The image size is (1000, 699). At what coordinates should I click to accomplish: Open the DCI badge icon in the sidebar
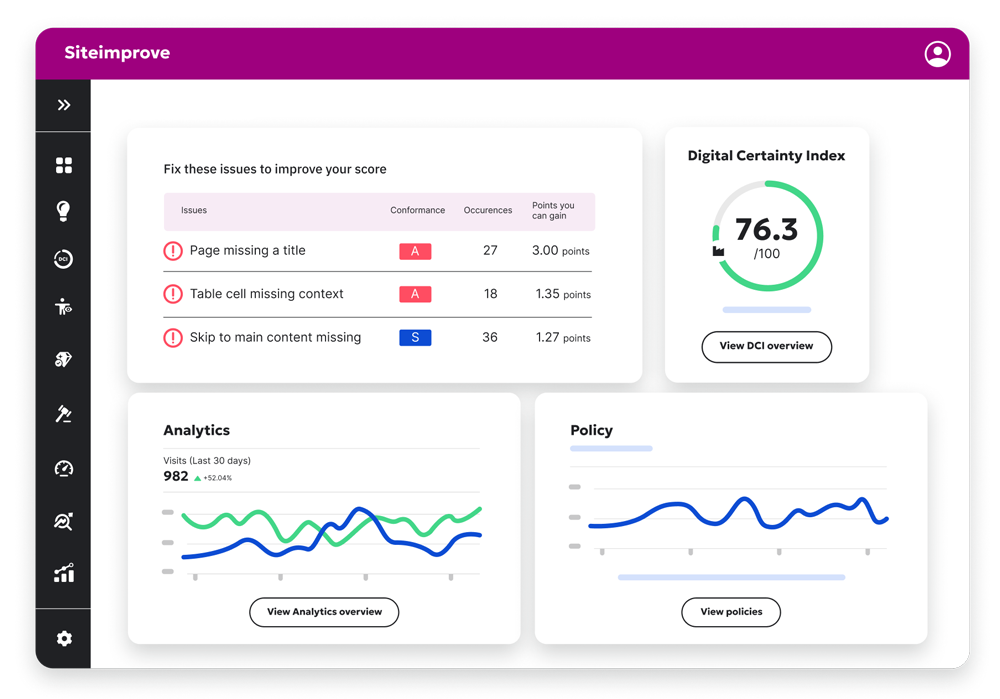pyautogui.click(x=63, y=259)
